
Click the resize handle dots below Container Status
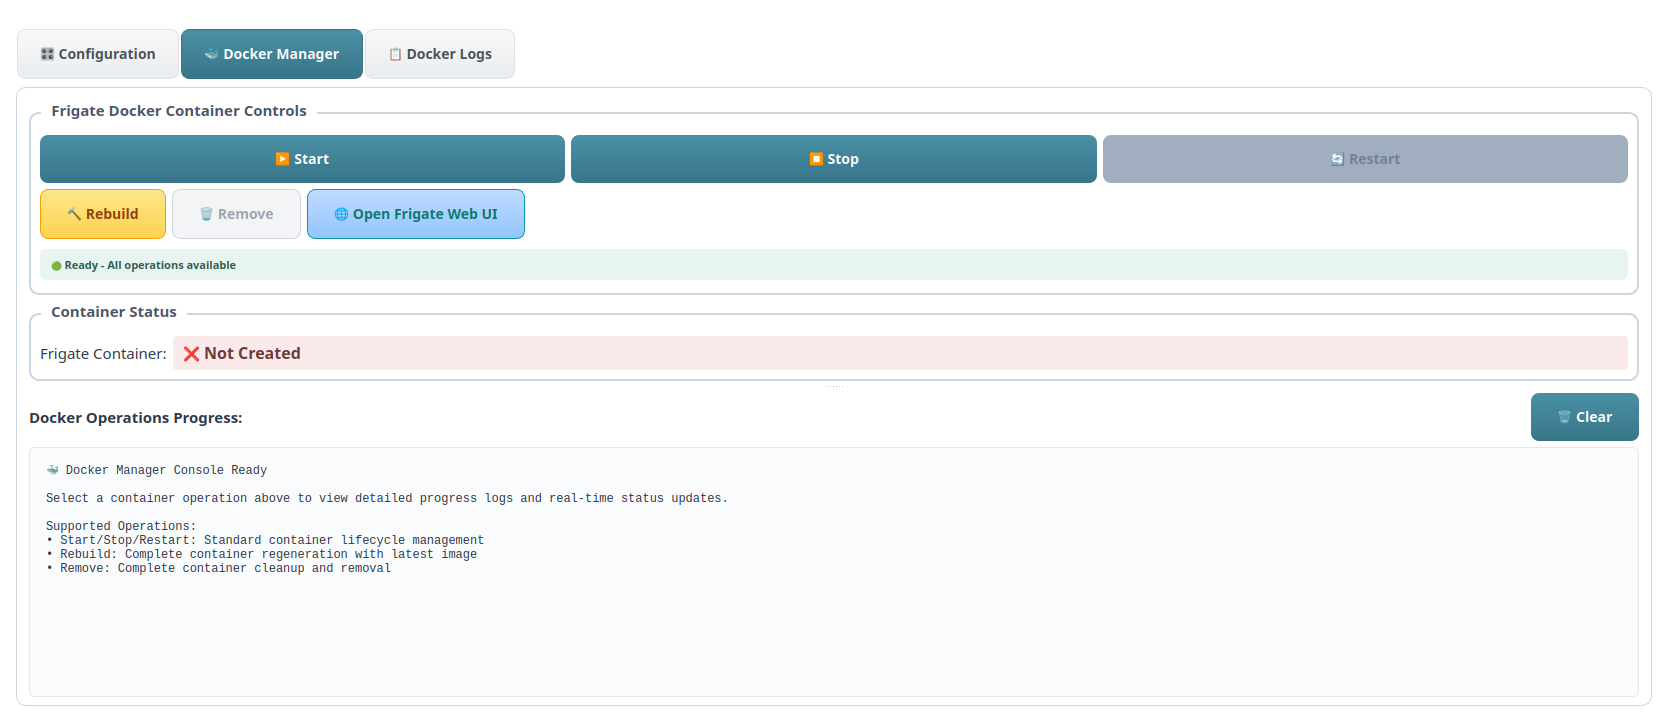(x=834, y=386)
